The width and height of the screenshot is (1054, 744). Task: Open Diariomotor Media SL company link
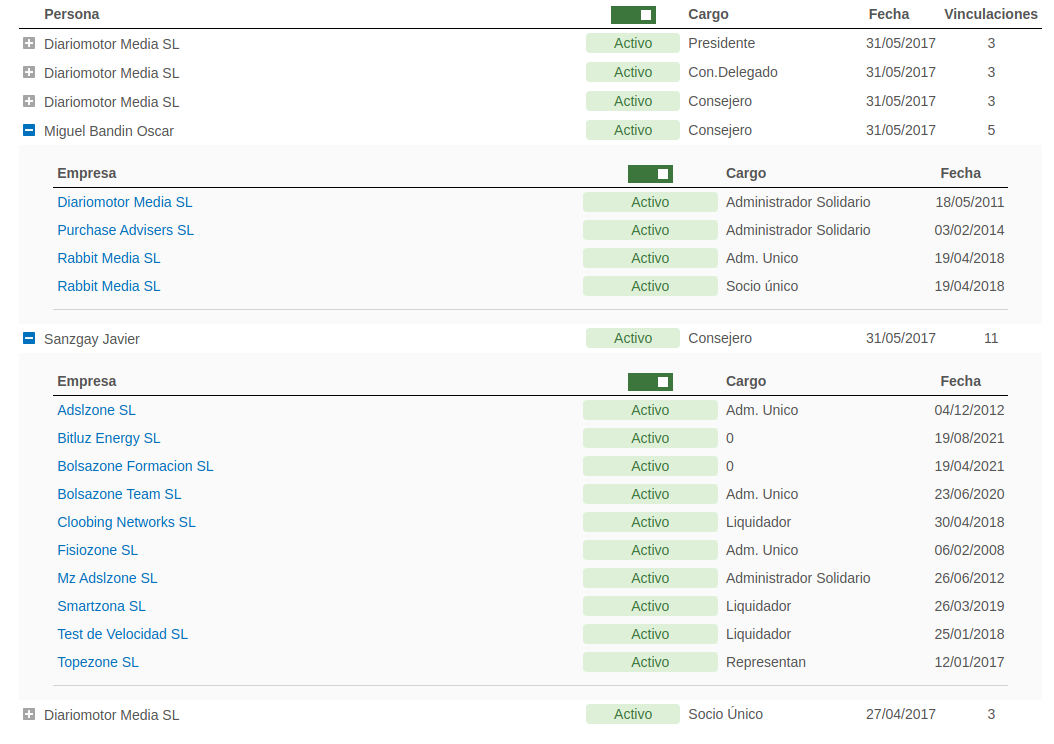tap(124, 202)
